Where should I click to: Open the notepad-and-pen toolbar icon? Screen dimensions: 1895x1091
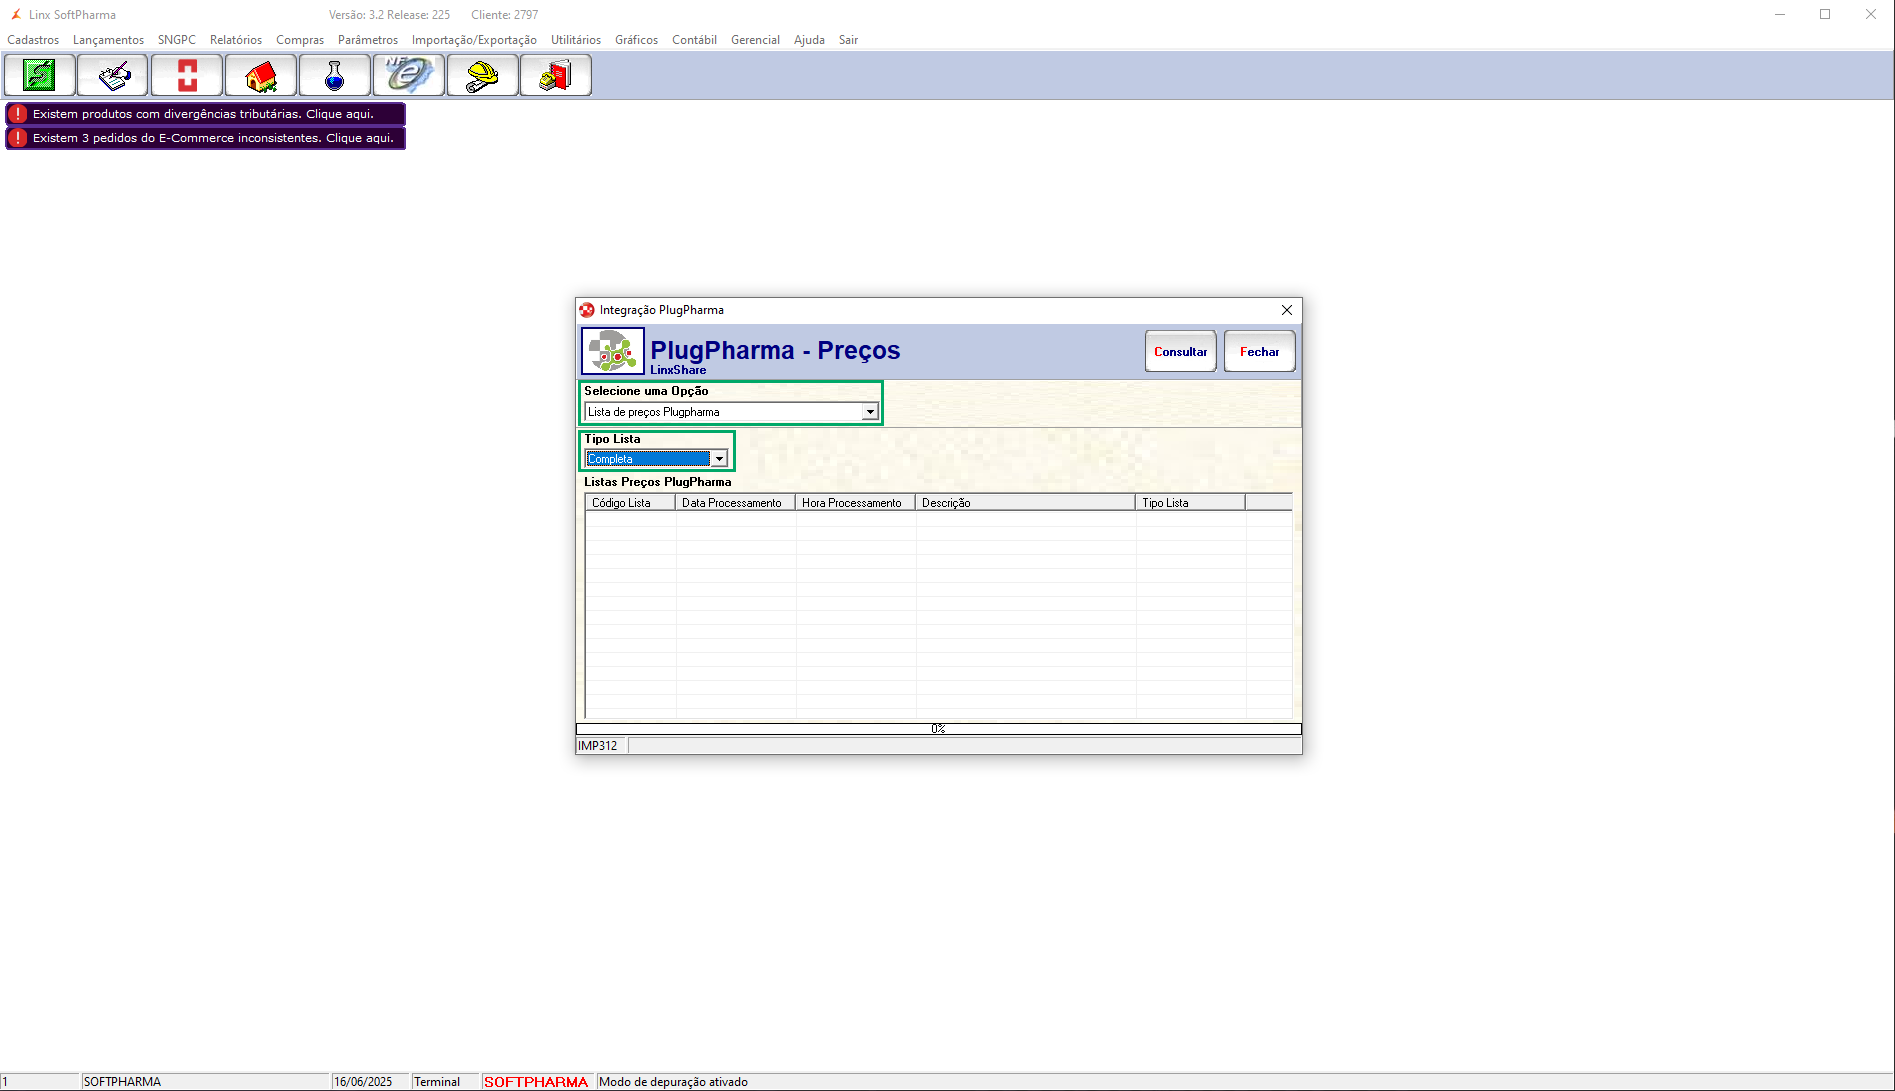pos(113,75)
